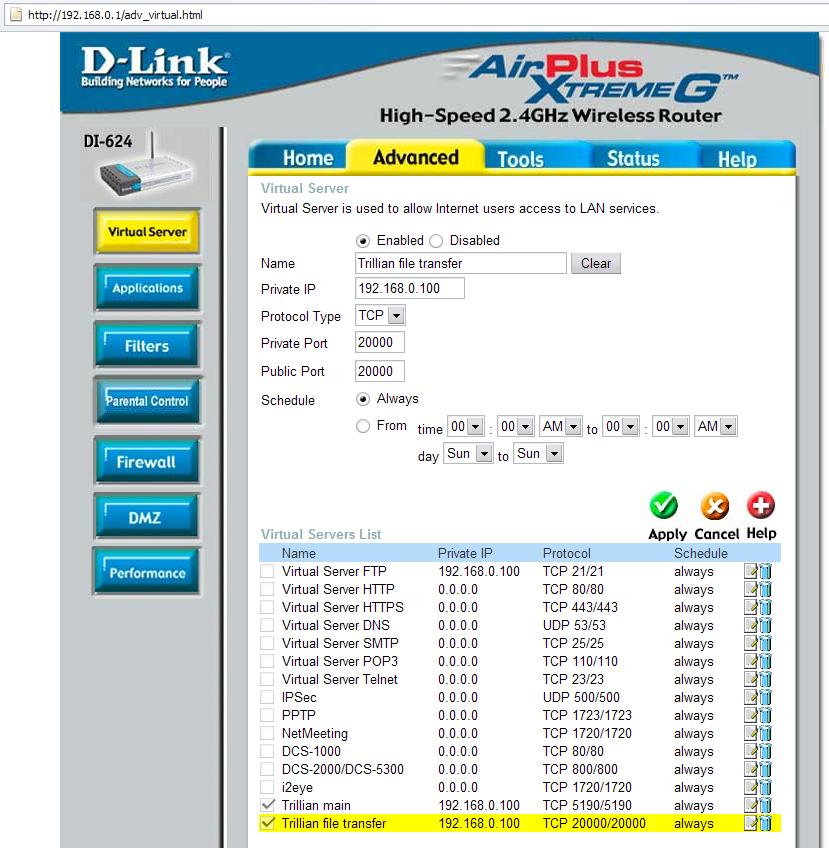Edit the Virtual Server POP3 entry
The image size is (829, 848).
coord(751,661)
